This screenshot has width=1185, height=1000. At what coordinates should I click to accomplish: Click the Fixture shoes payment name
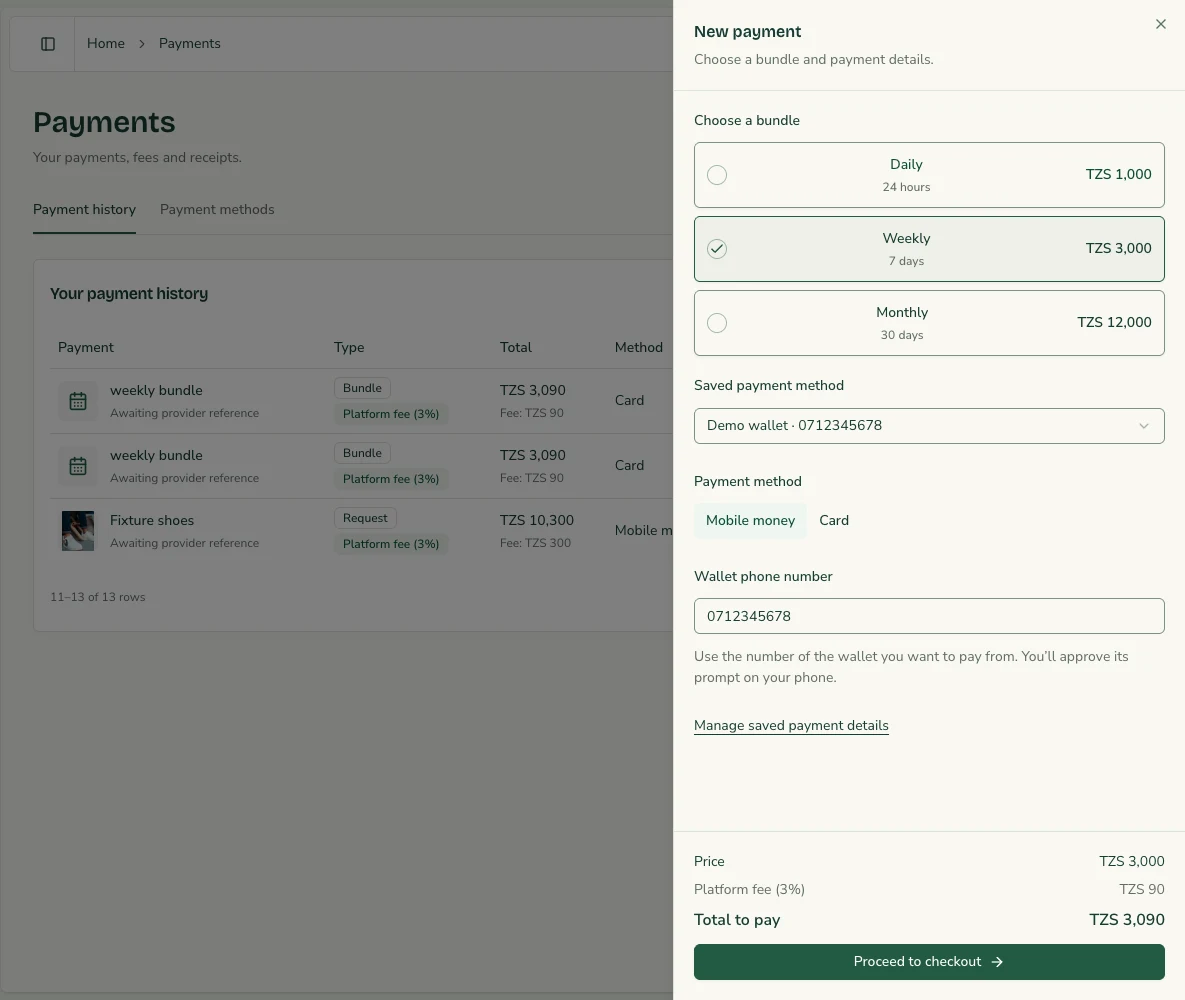[152, 520]
